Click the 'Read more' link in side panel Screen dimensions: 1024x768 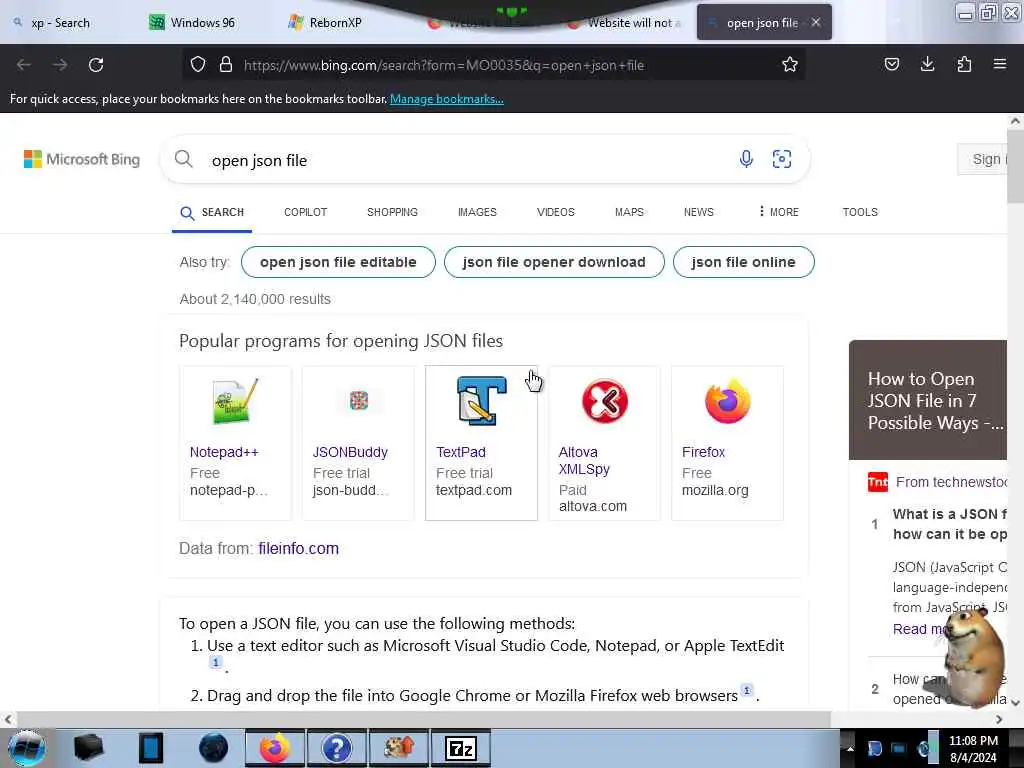[918, 629]
